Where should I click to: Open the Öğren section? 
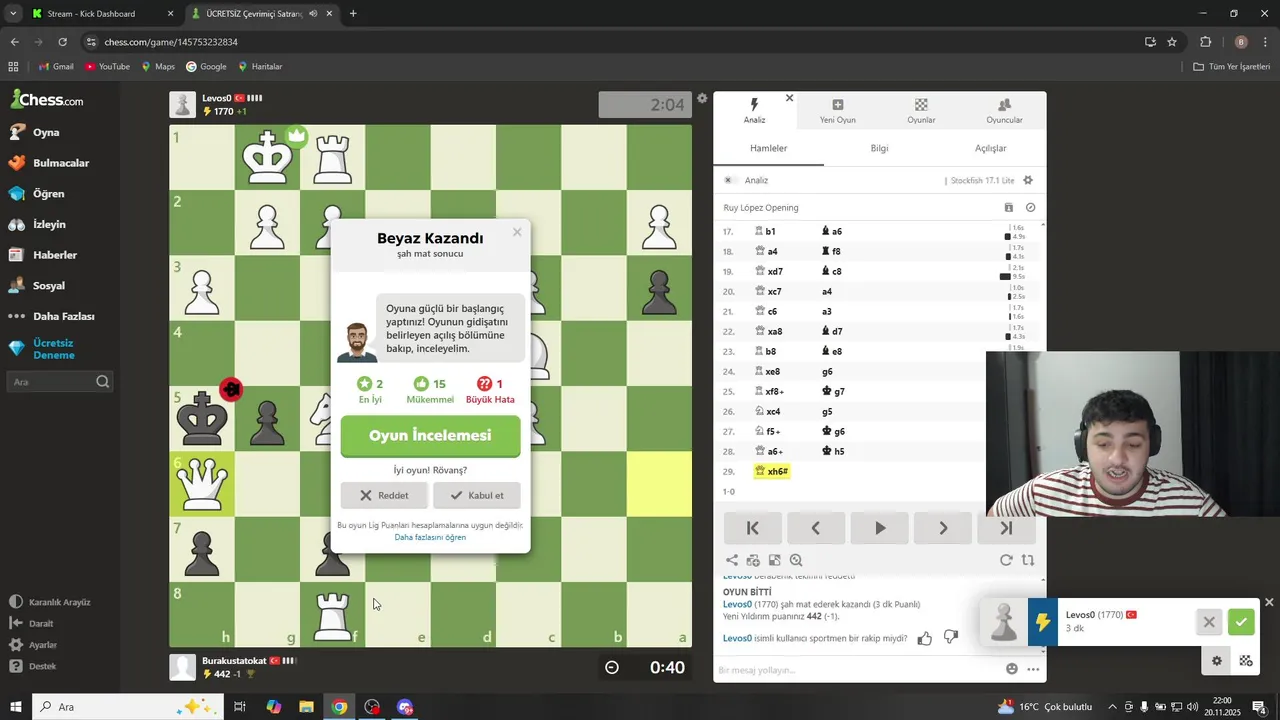pyautogui.click(x=47, y=194)
